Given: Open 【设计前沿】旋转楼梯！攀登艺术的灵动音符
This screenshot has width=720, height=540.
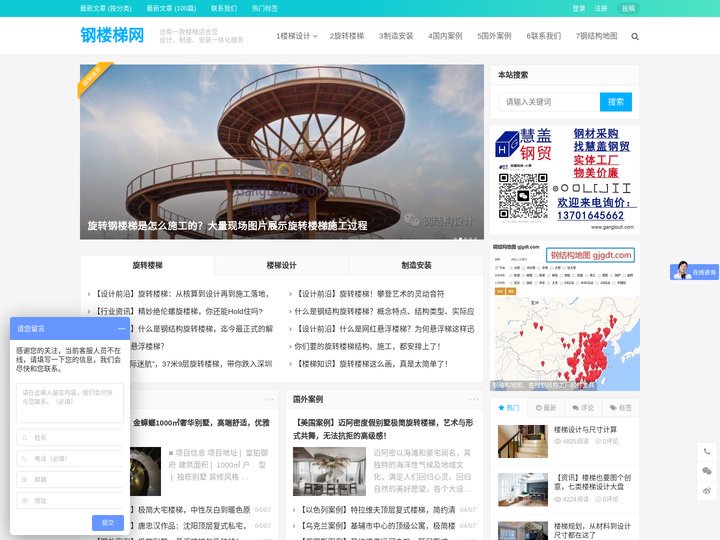Looking at the screenshot, I should 370,294.
